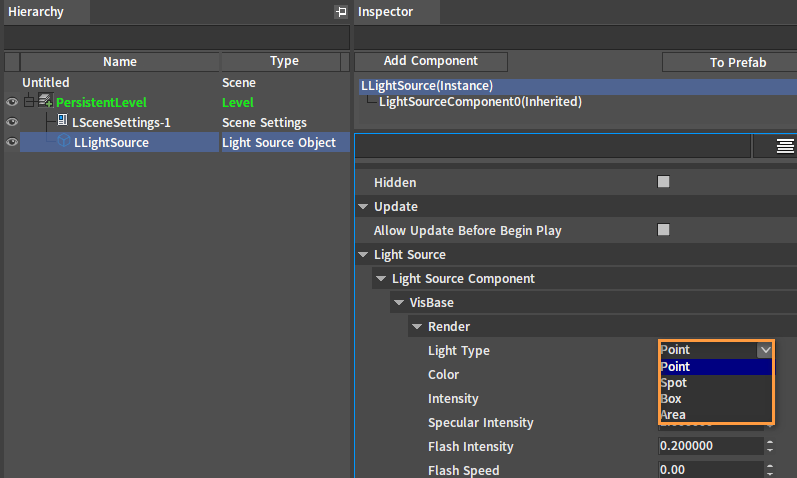Click the PersistentLevel level icon
The width and height of the screenshot is (797, 478).
click(45, 102)
